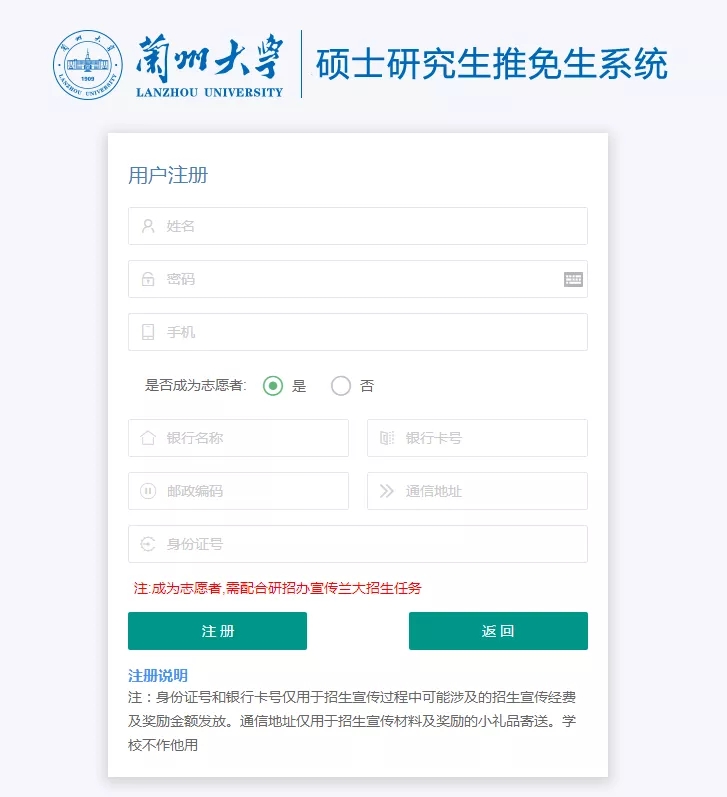Click the phone icon in the 手机 field

(x=148, y=332)
